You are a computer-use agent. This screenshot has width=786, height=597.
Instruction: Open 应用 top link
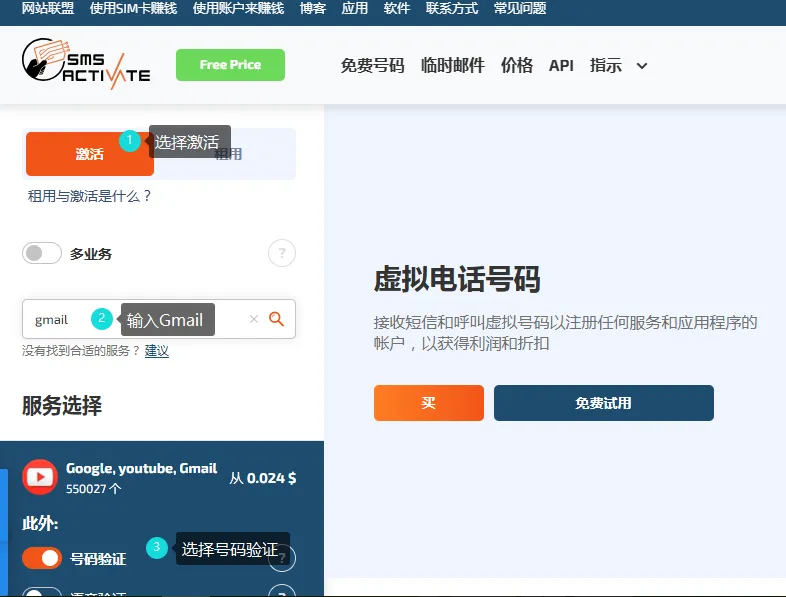coord(354,9)
